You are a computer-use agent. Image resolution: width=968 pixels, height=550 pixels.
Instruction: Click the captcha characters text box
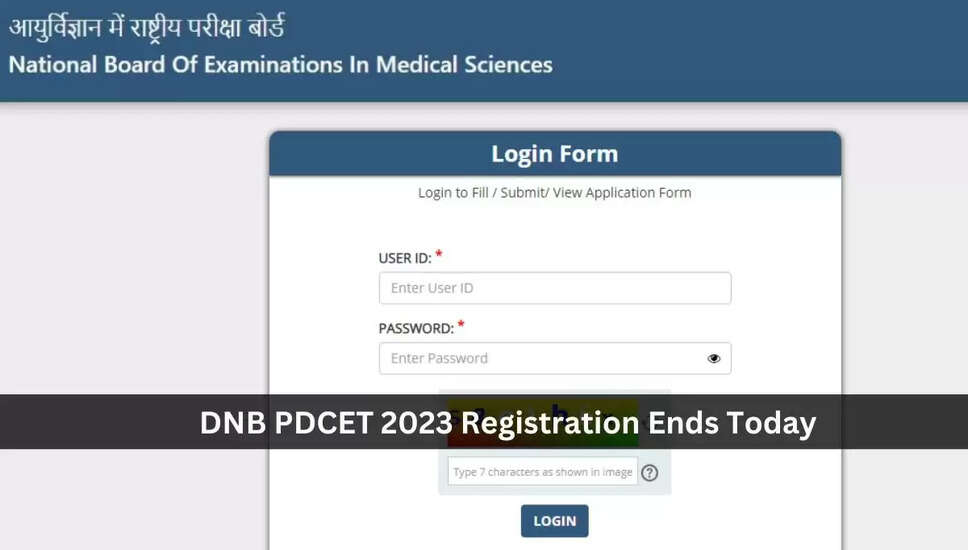542,472
